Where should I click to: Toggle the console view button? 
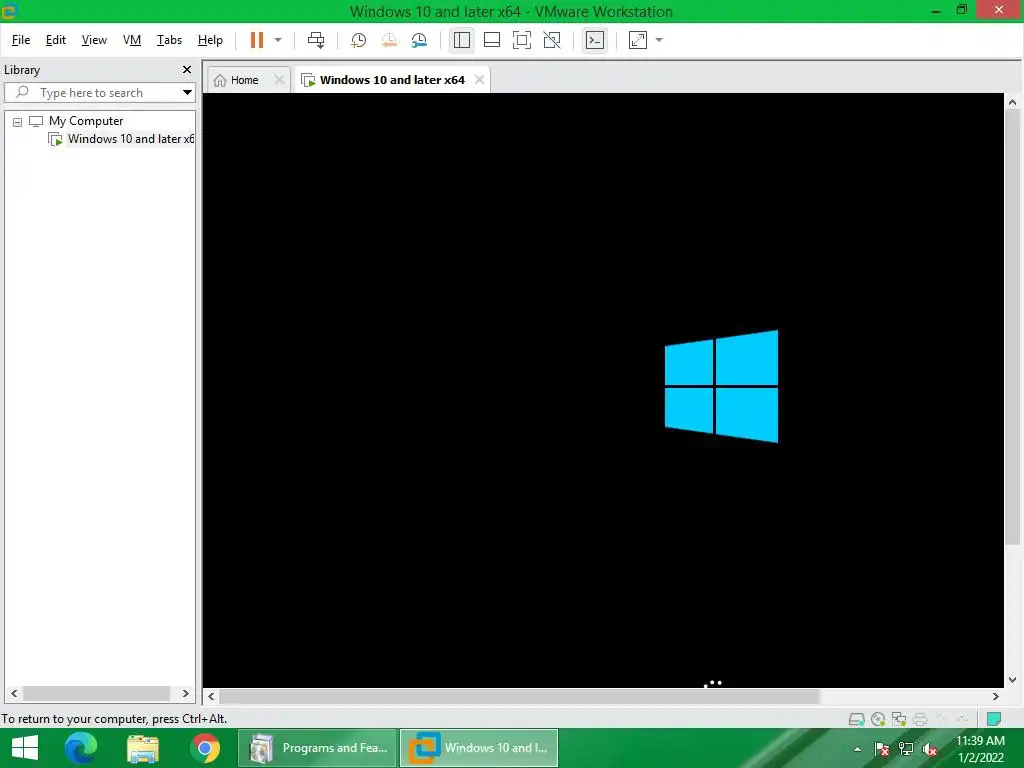click(595, 40)
